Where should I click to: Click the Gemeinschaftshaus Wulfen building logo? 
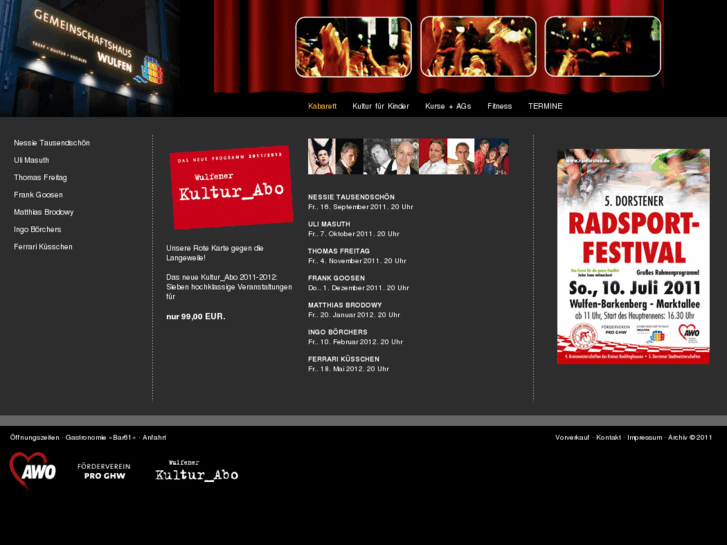click(85, 57)
